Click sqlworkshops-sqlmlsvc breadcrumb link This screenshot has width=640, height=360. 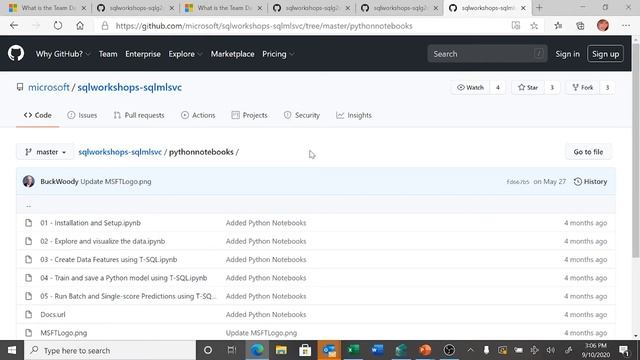[x=120, y=152]
